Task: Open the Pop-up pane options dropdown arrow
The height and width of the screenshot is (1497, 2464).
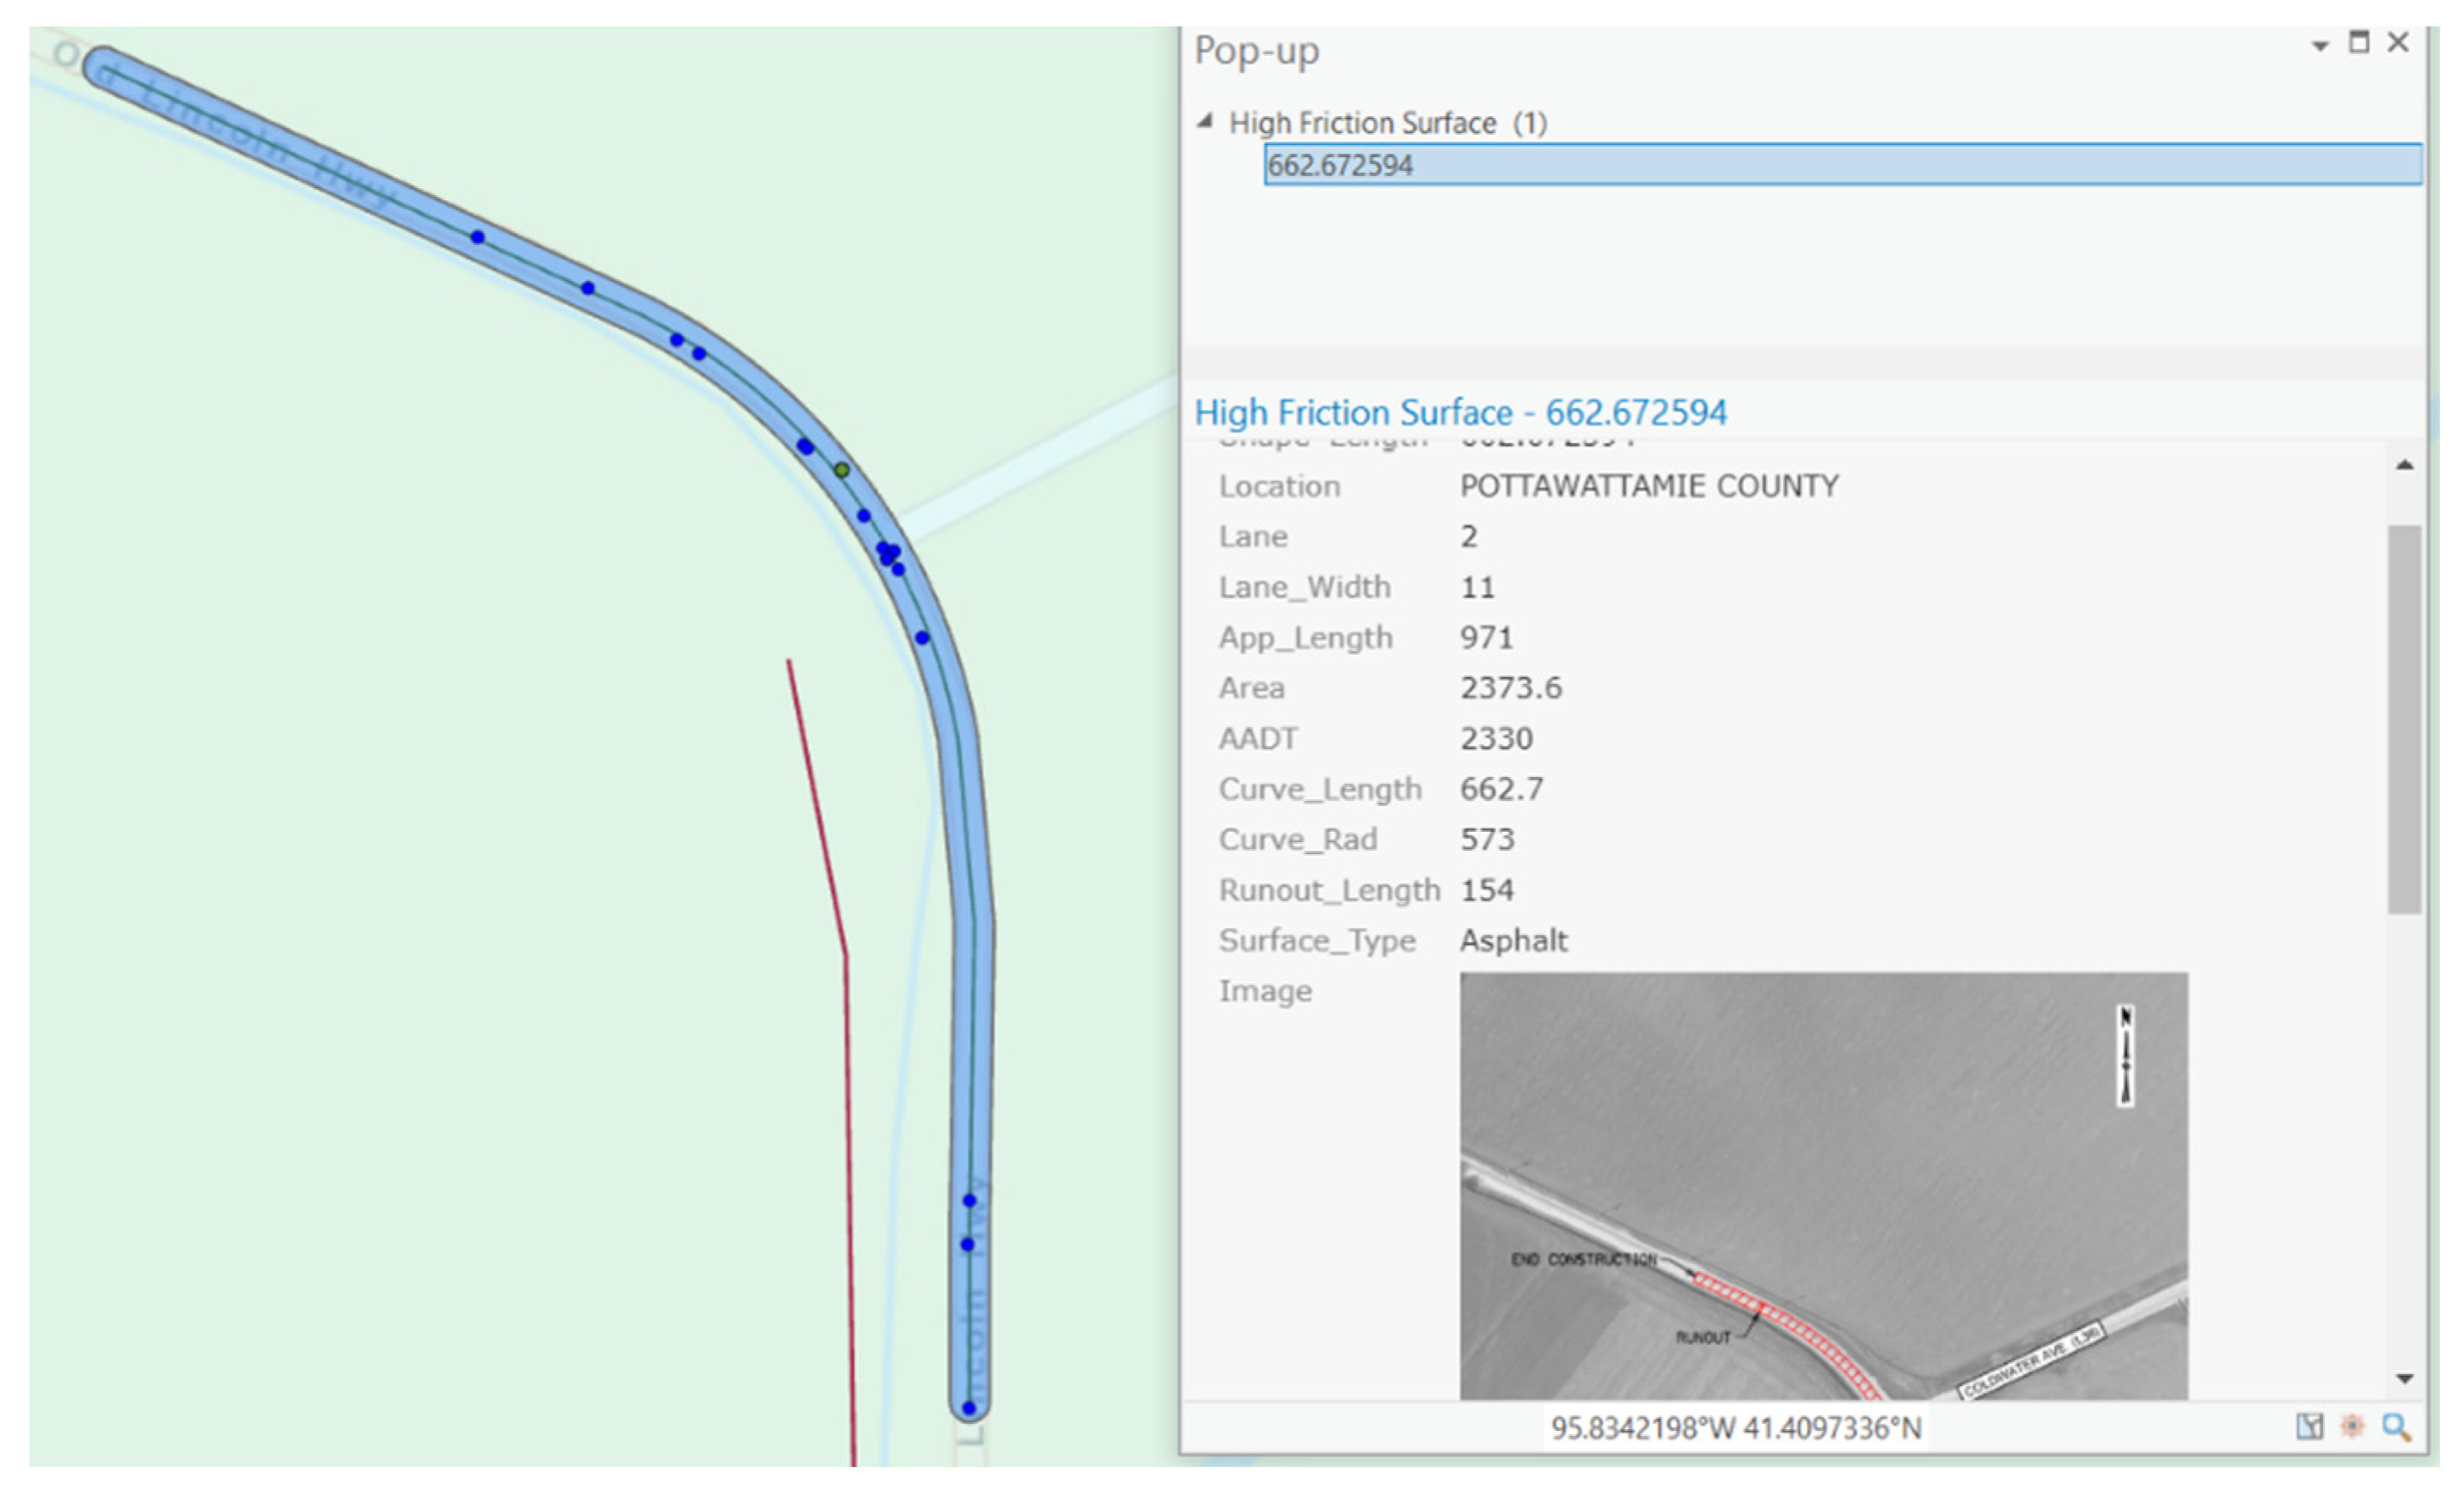Action: click(2320, 46)
